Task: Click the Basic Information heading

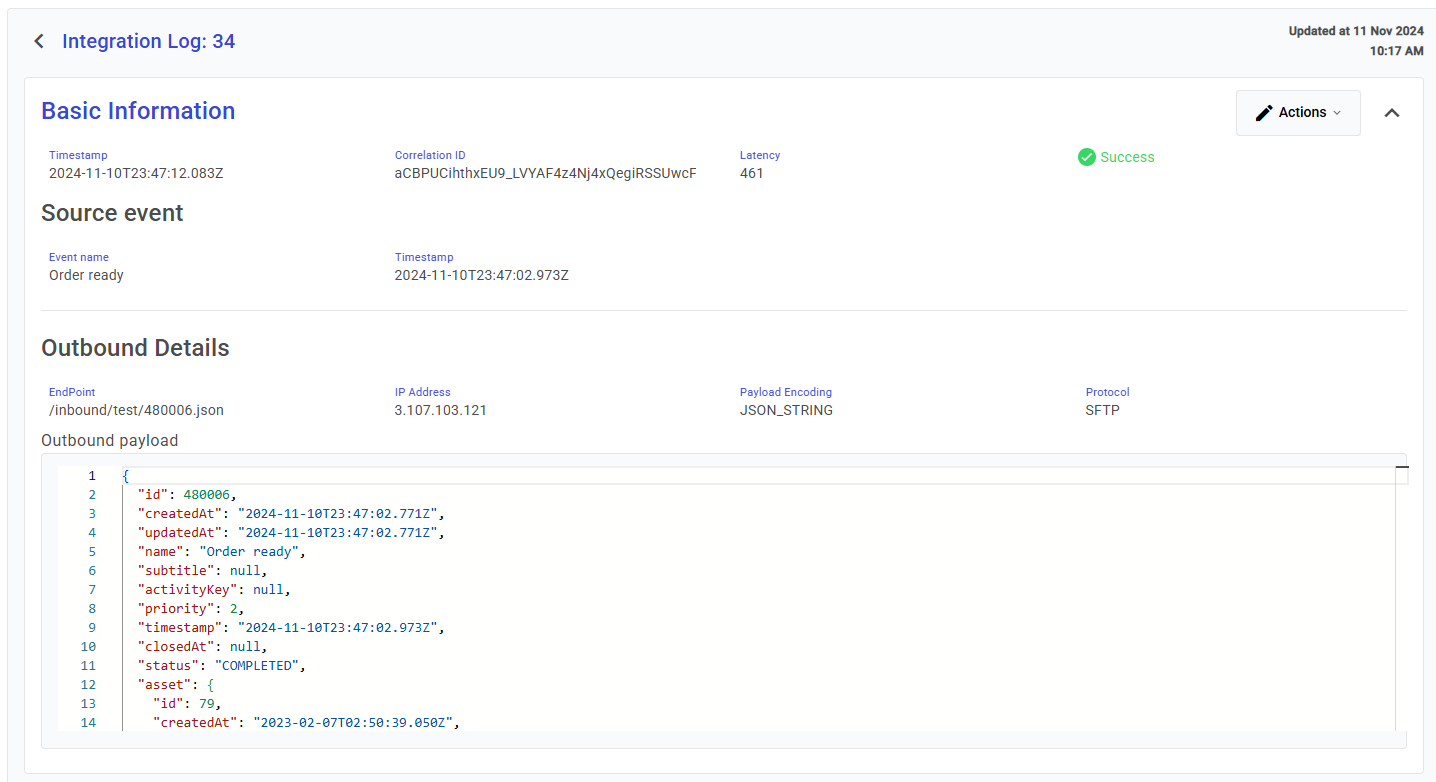Action: (138, 111)
